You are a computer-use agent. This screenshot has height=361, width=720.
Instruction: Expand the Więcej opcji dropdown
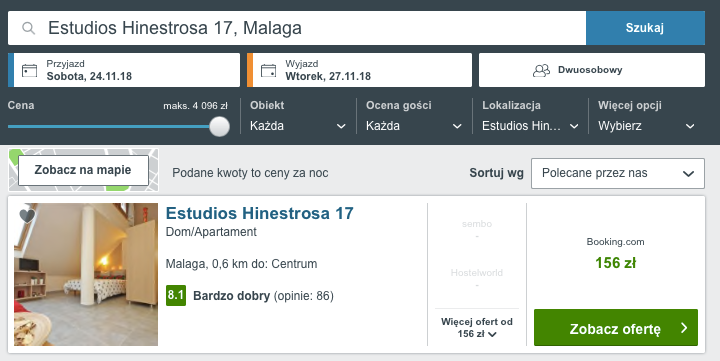(x=646, y=126)
